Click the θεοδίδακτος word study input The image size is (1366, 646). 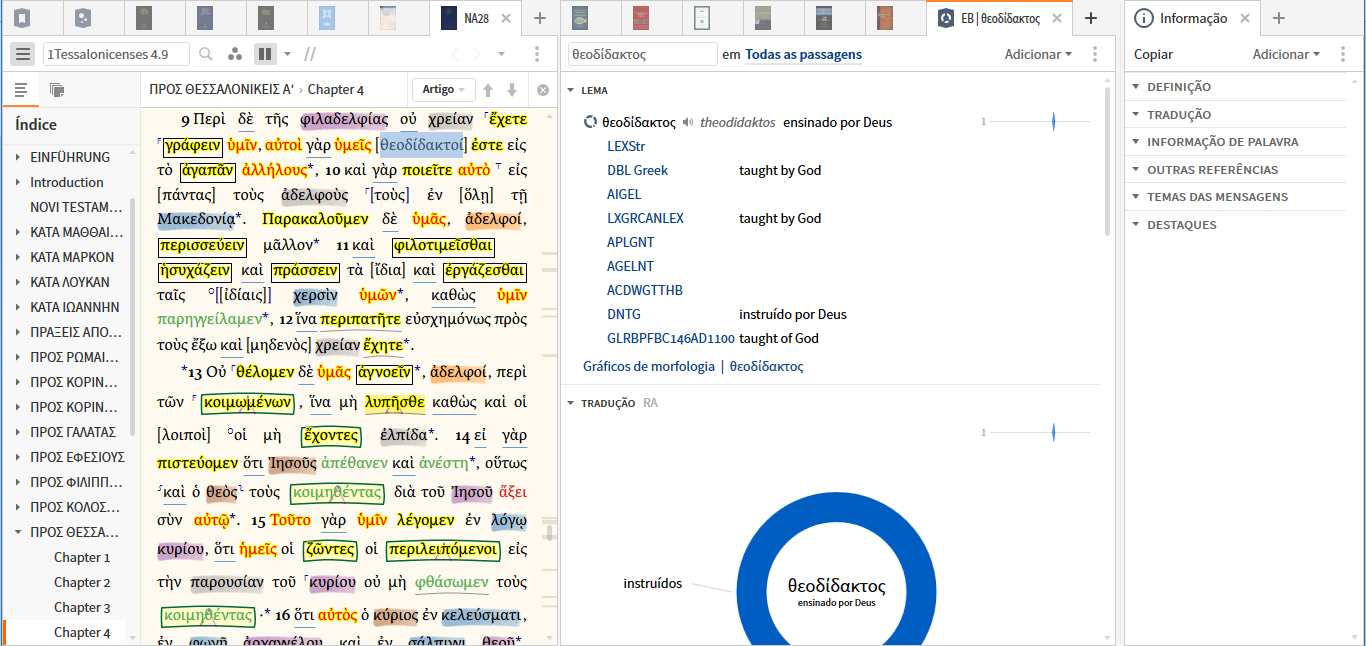642,54
